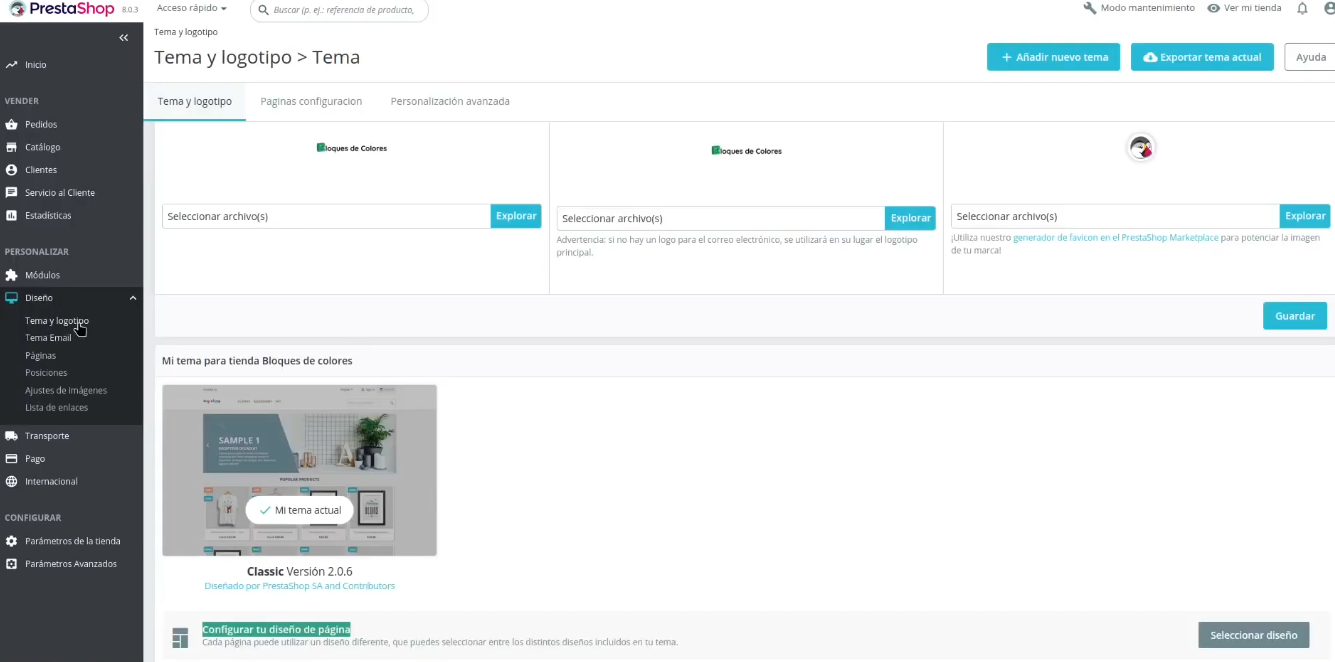Click favicon file selection field

tap(1115, 216)
